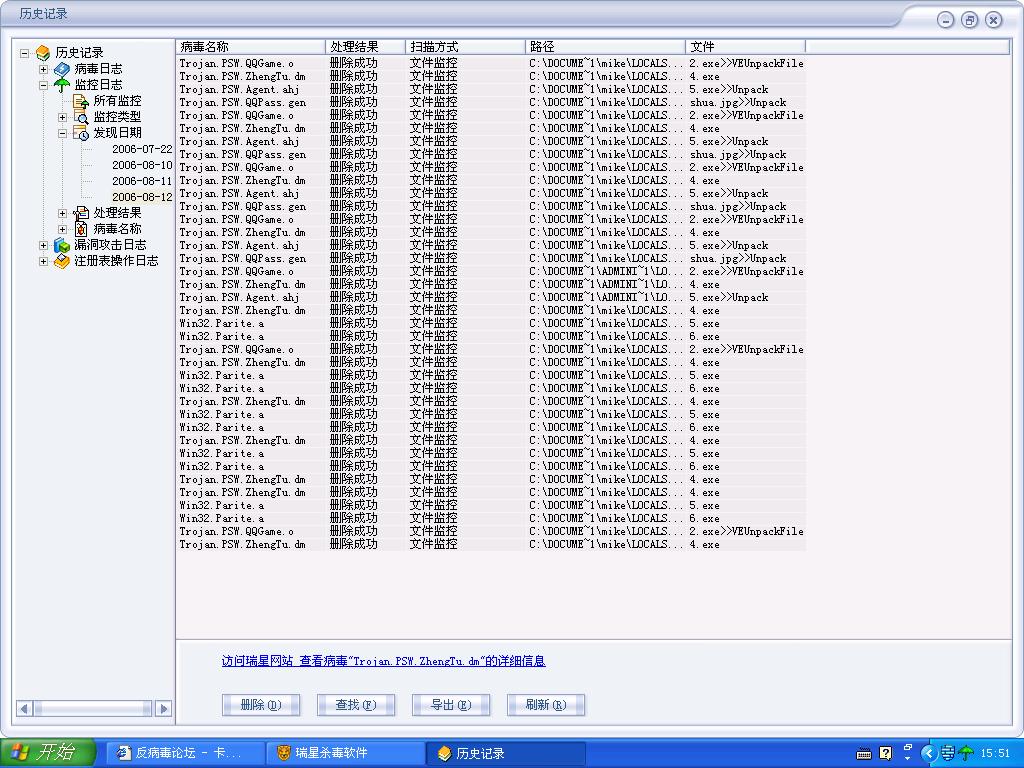Click the green umbrella icon beside 监控日志
Viewport: 1024px width, 768px height.
pos(62,85)
